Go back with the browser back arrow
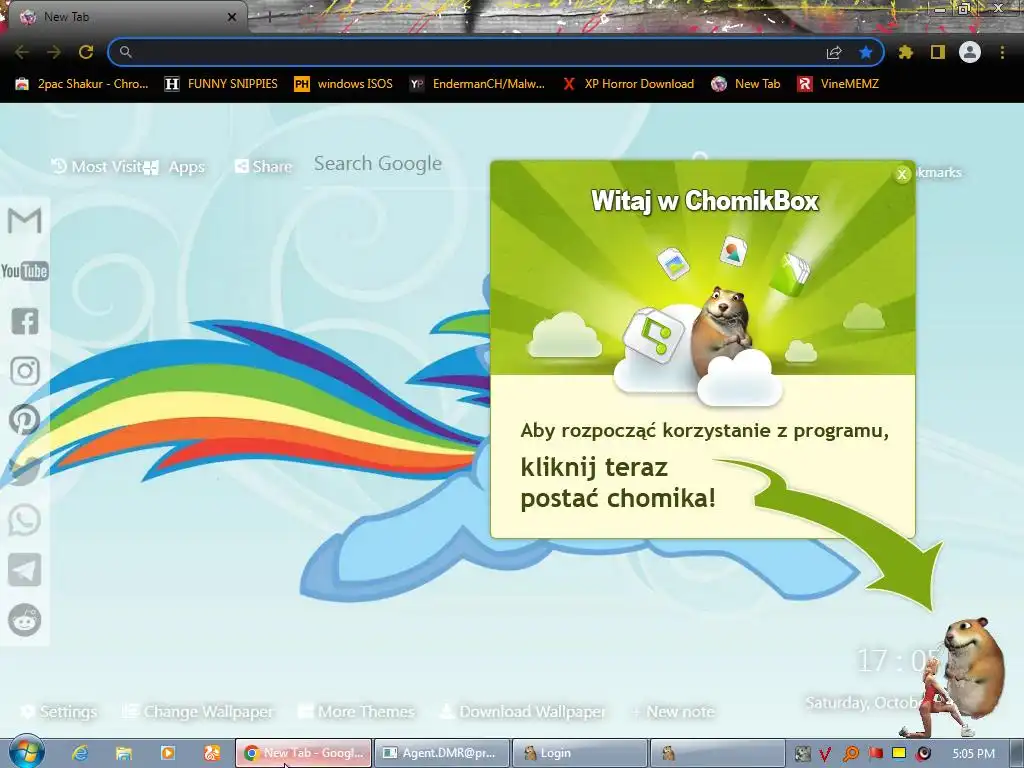The height and width of the screenshot is (768, 1024). (x=21, y=52)
